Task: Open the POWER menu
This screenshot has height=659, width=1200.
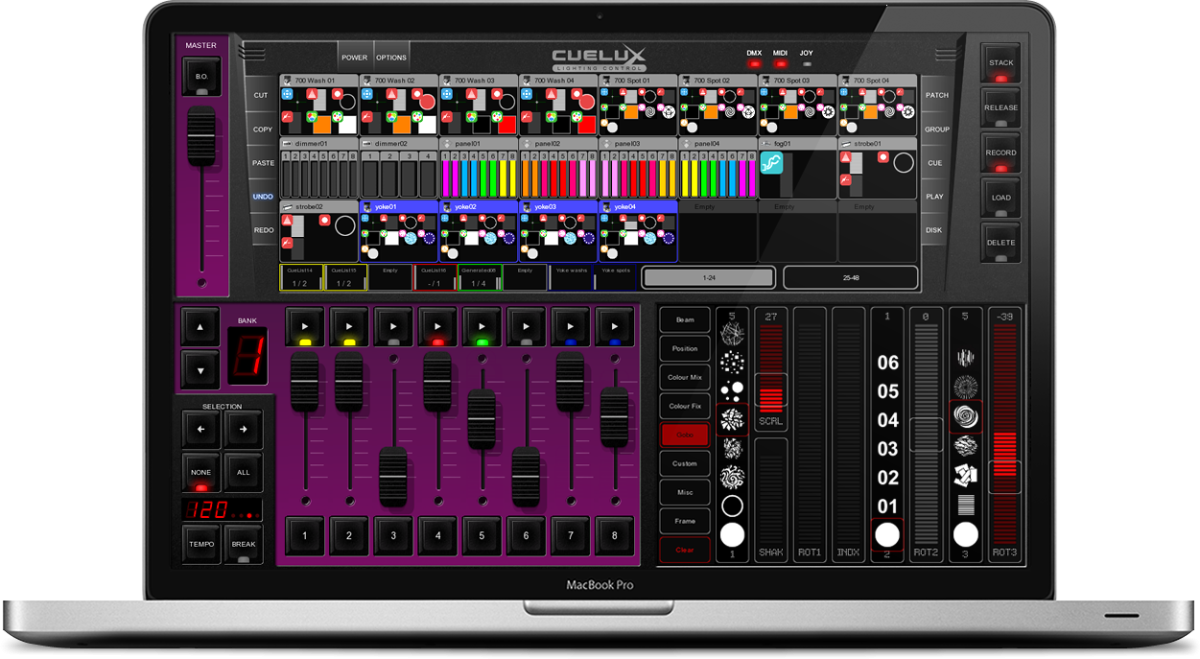Action: [x=354, y=58]
